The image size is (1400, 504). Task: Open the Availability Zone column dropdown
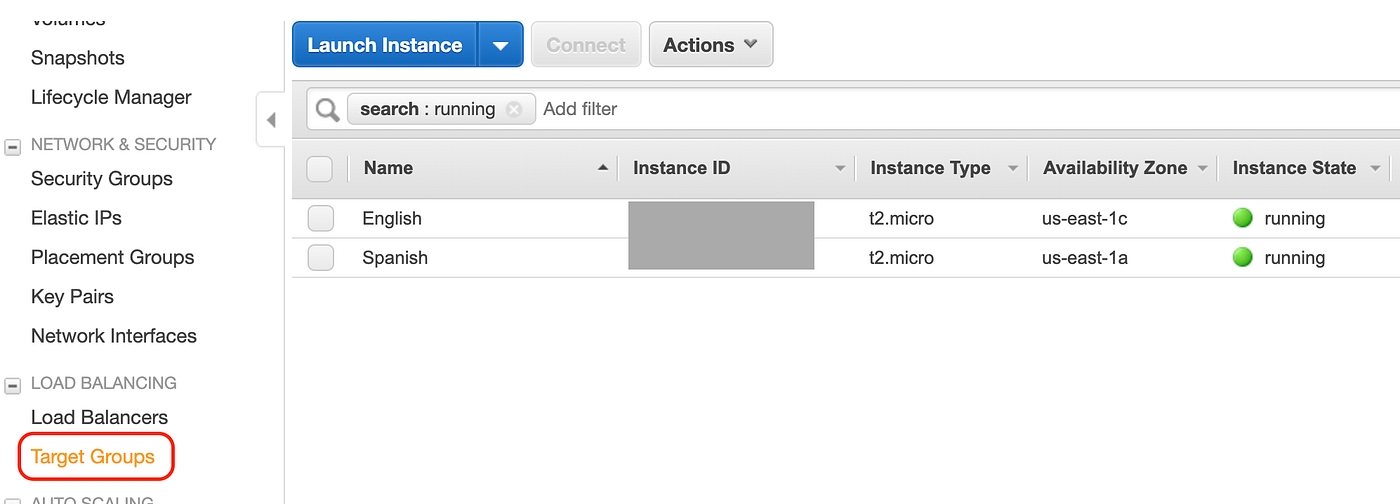tap(1202, 169)
